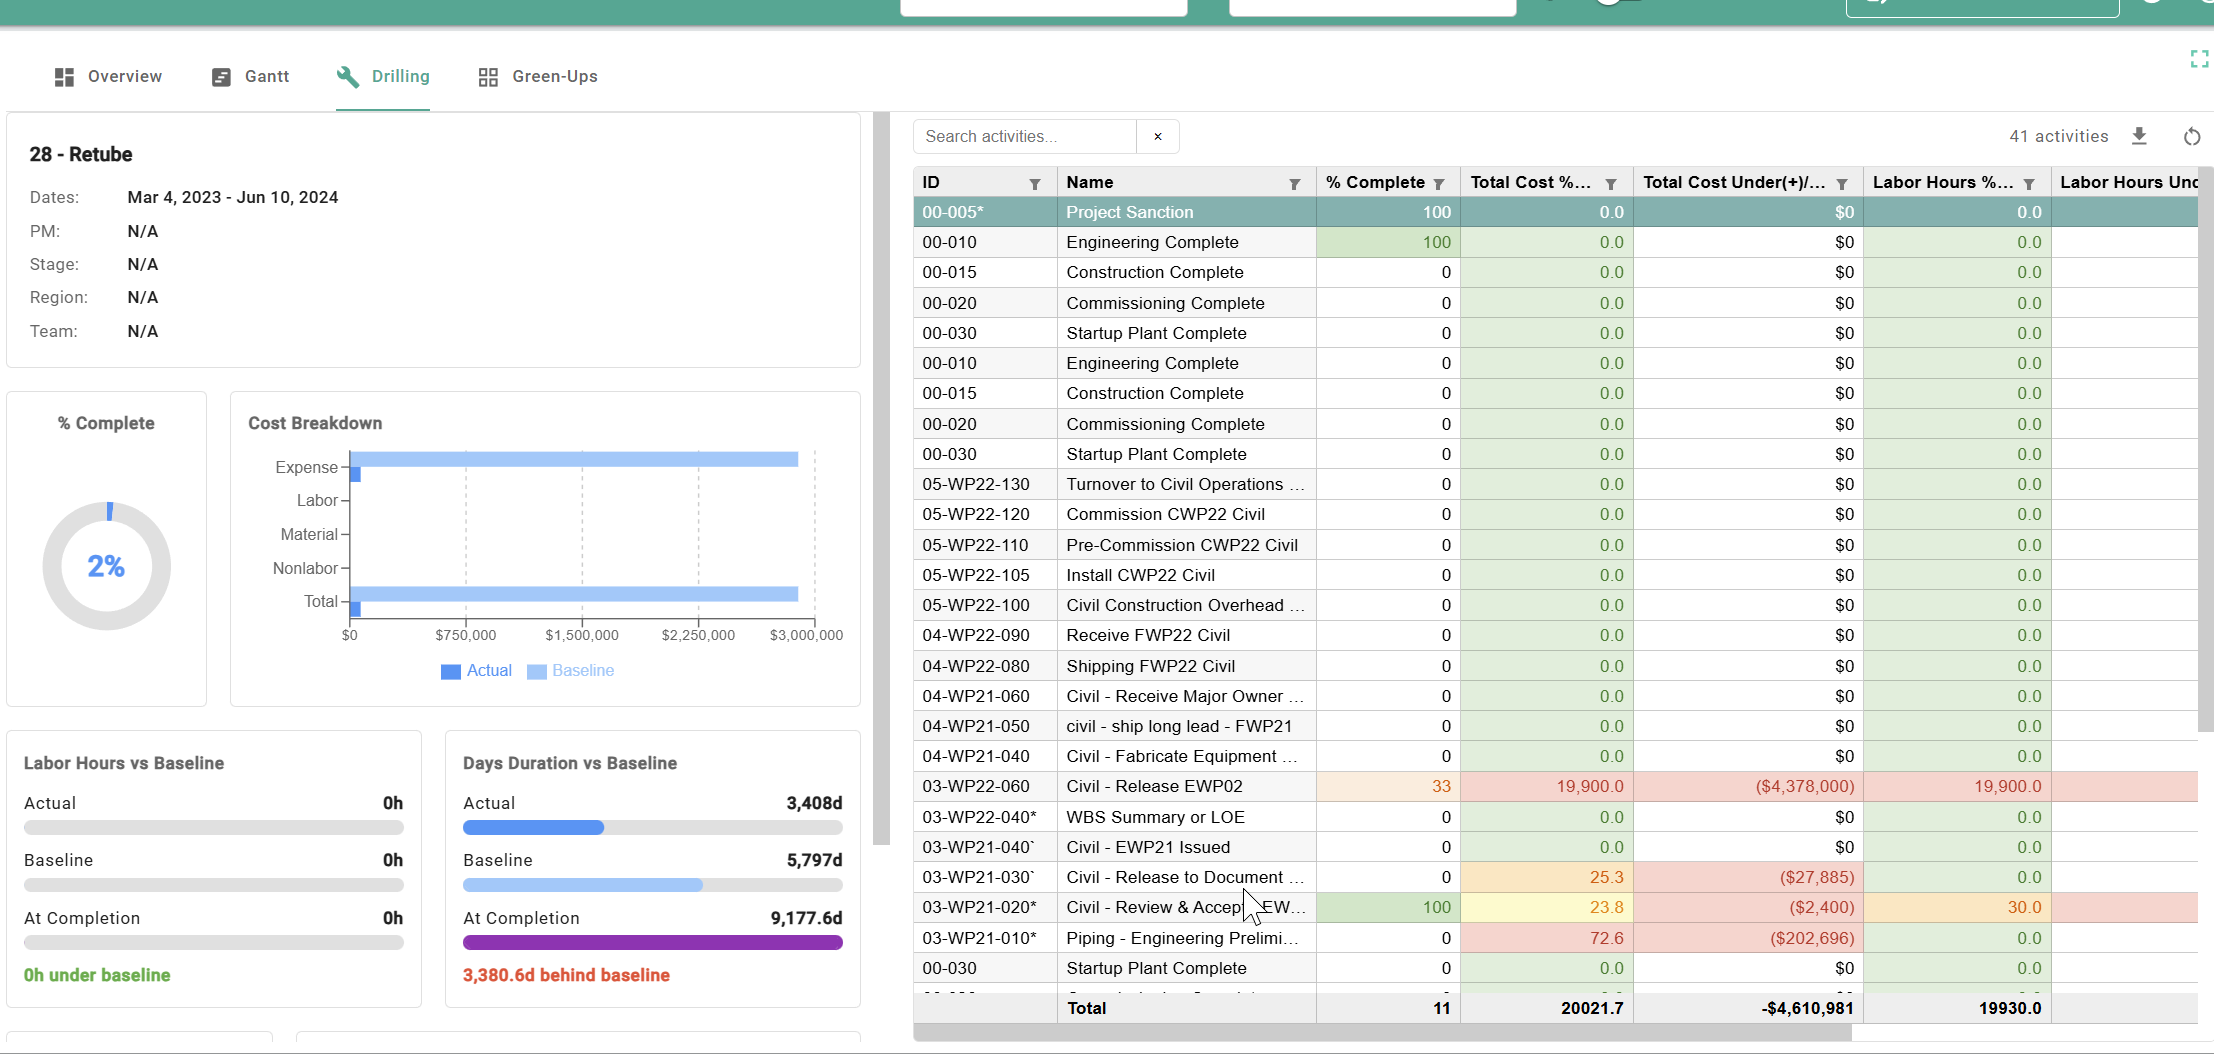Click the 41 activities label
2214x1054 pixels.
tap(2057, 135)
